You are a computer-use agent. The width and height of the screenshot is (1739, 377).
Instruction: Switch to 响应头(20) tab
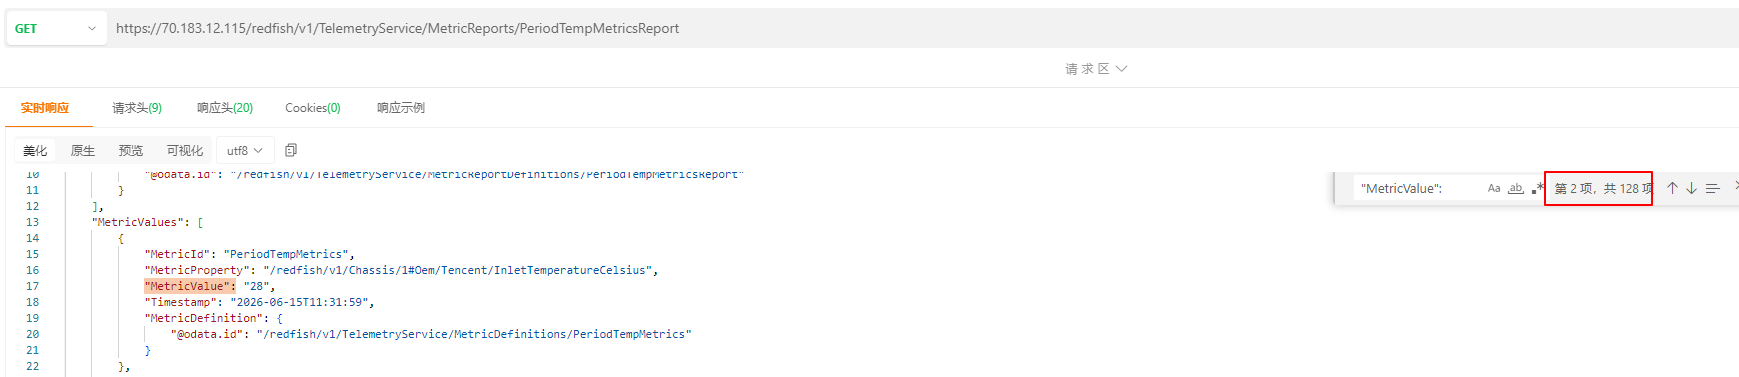[225, 108]
